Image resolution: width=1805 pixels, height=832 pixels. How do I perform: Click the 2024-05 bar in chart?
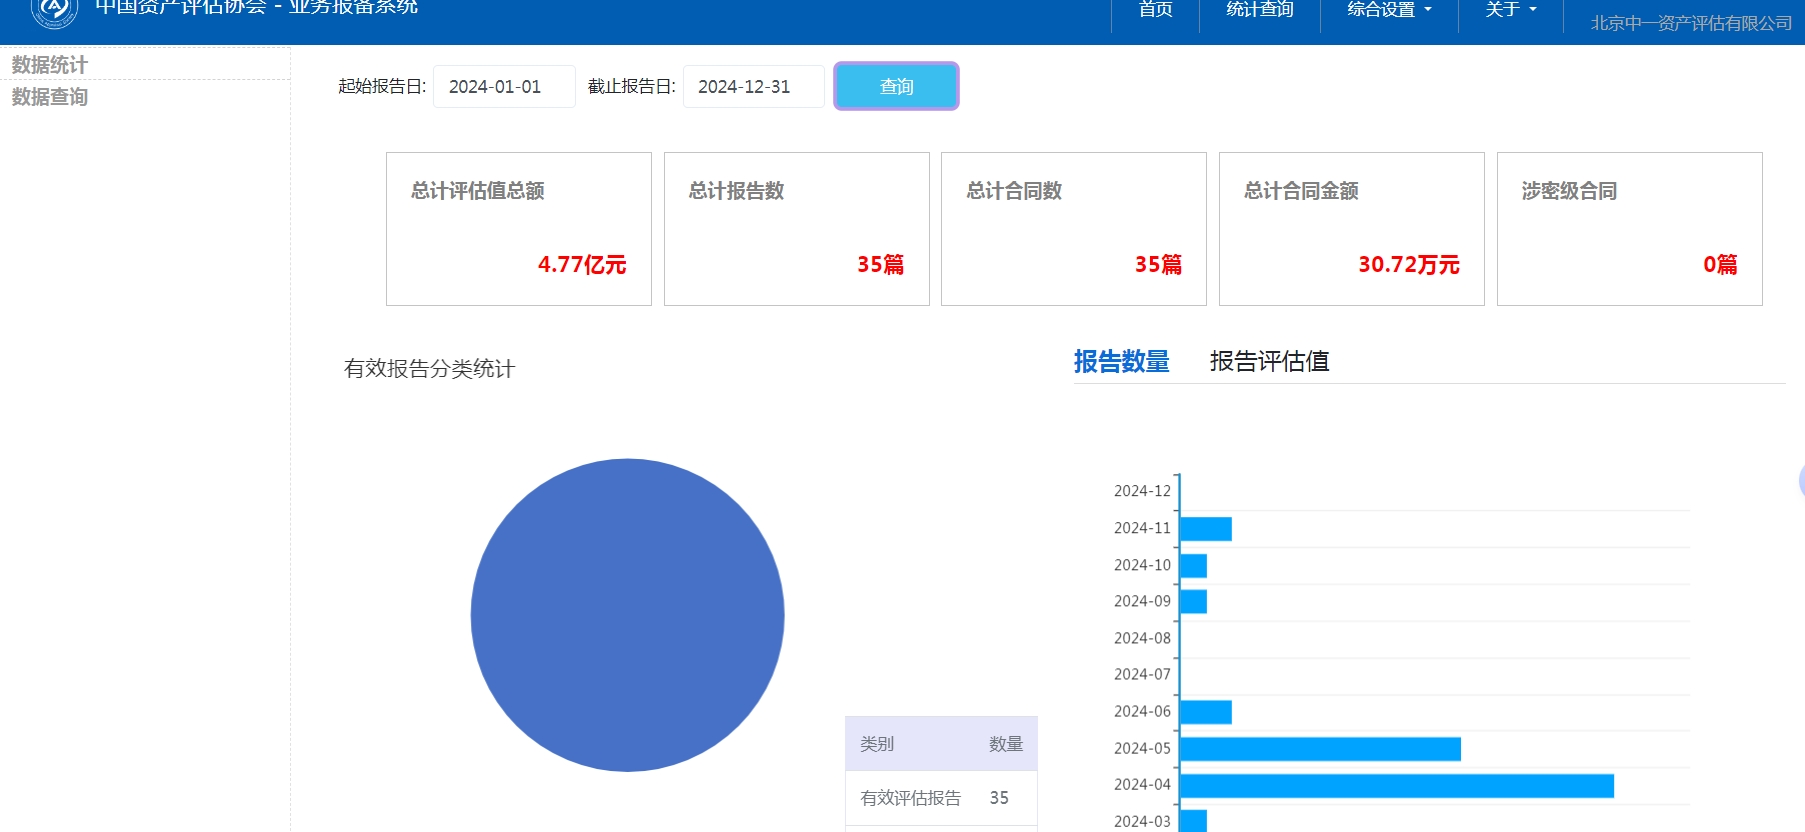(1320, 749)
